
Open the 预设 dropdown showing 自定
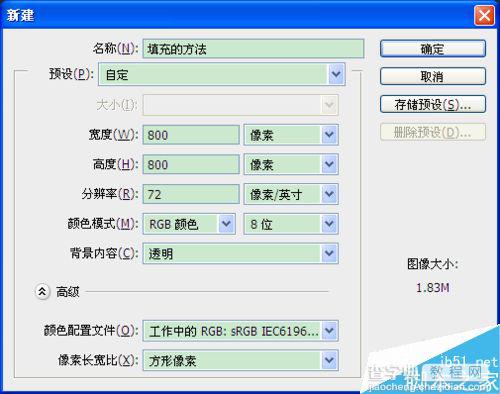click(222, 74)
